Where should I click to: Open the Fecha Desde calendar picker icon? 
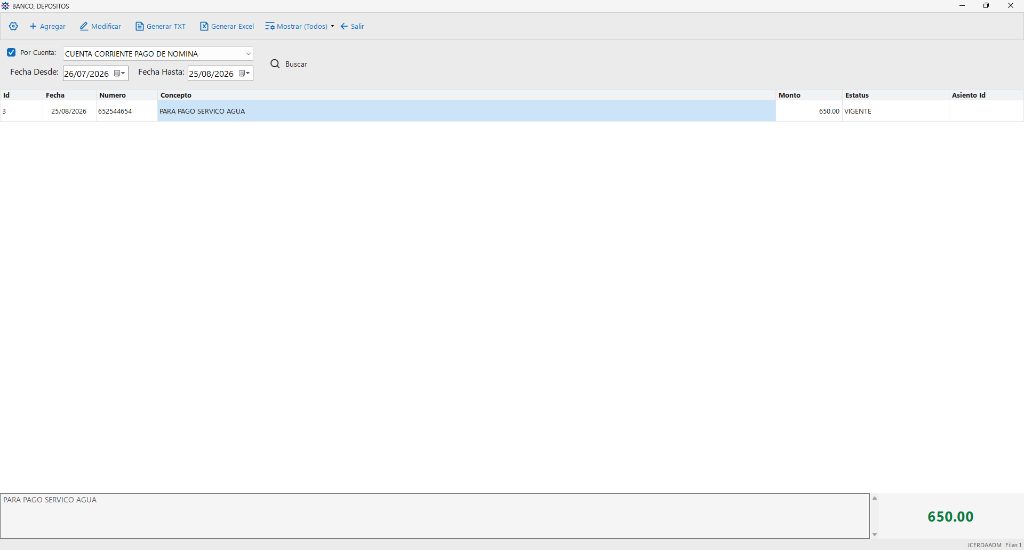tap(118, 74)
